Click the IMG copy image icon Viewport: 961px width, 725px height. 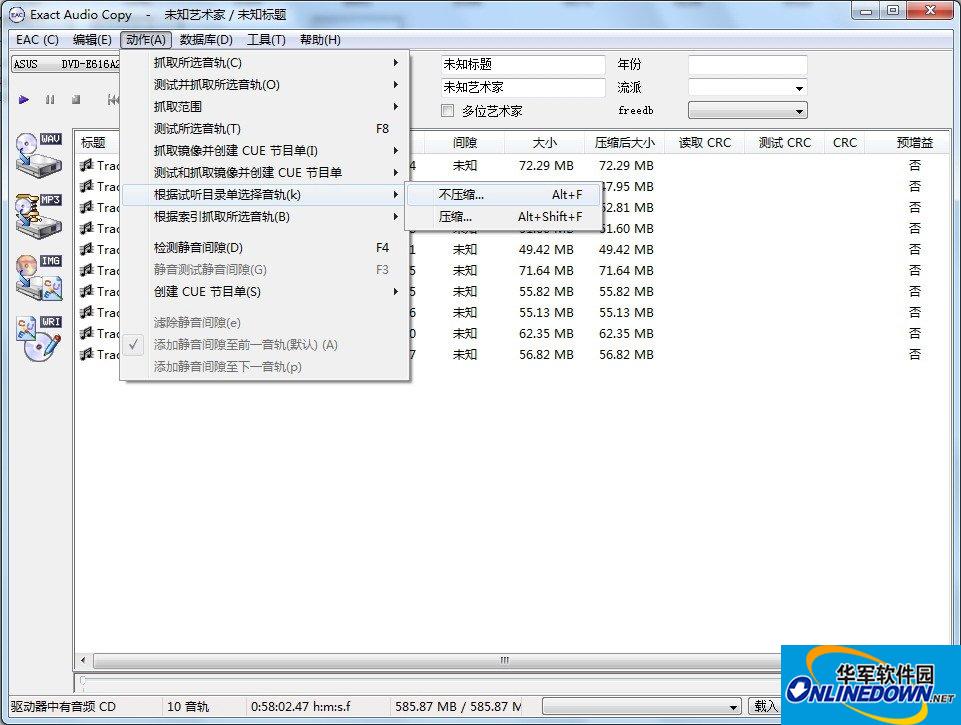[x=39, y=277]
